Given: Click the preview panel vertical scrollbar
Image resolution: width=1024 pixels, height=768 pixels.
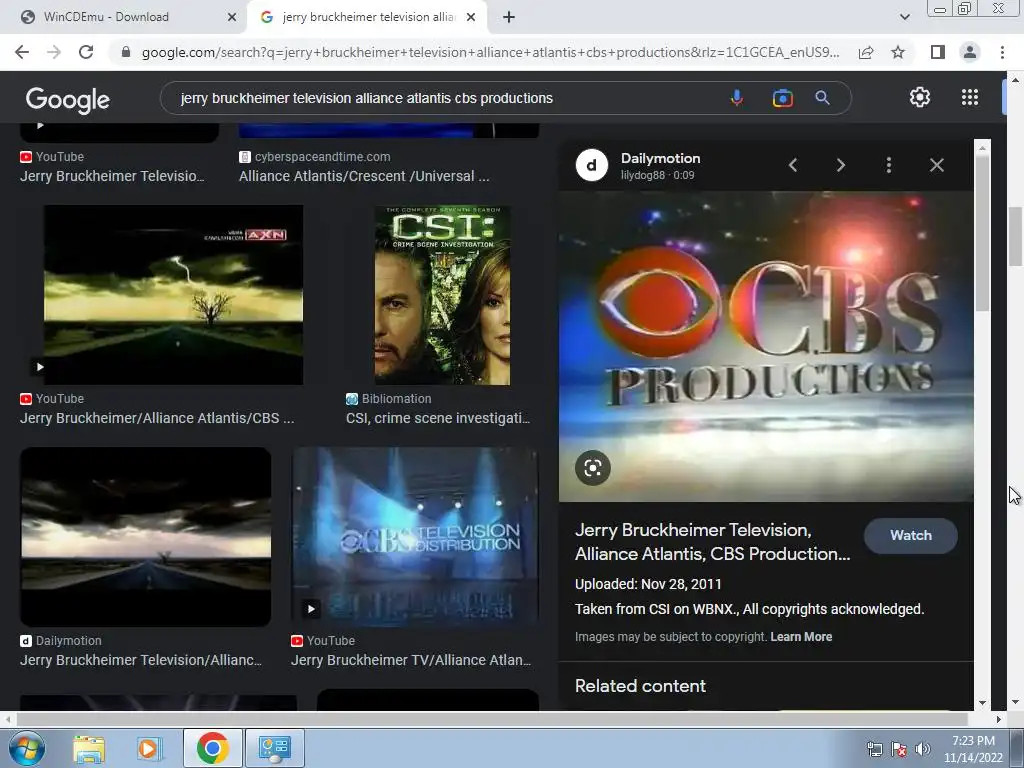Looking at the screenshot, I should [982, 232].
